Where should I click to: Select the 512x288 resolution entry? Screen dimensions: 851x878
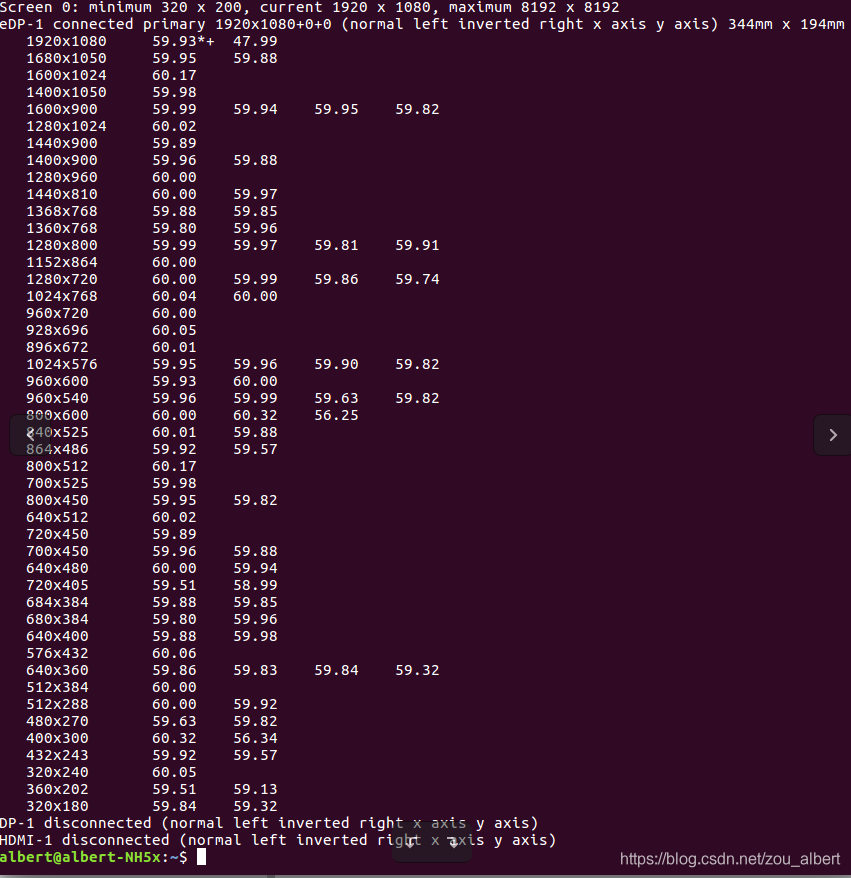pyautogui.click(x=57, y=704)
